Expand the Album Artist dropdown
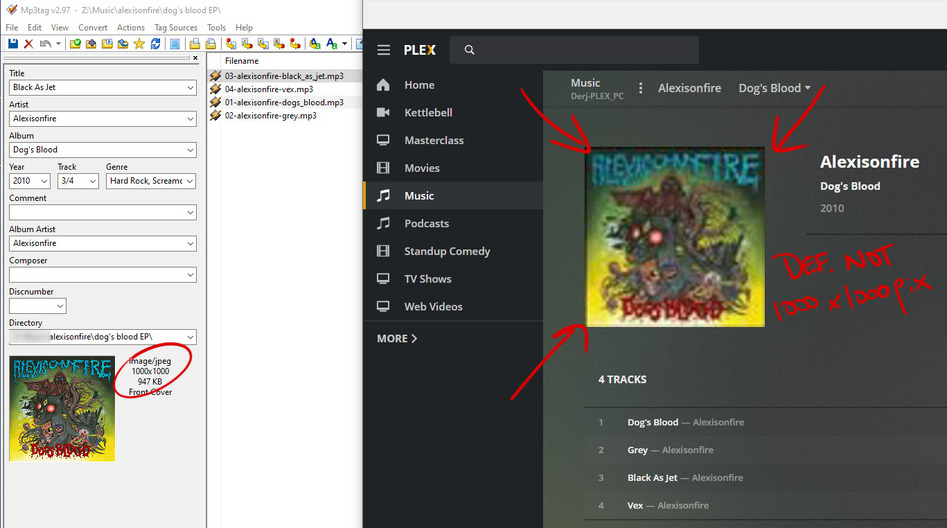This screenshot has height=528, width=947. pyautogui.click(x=190, y=243)
